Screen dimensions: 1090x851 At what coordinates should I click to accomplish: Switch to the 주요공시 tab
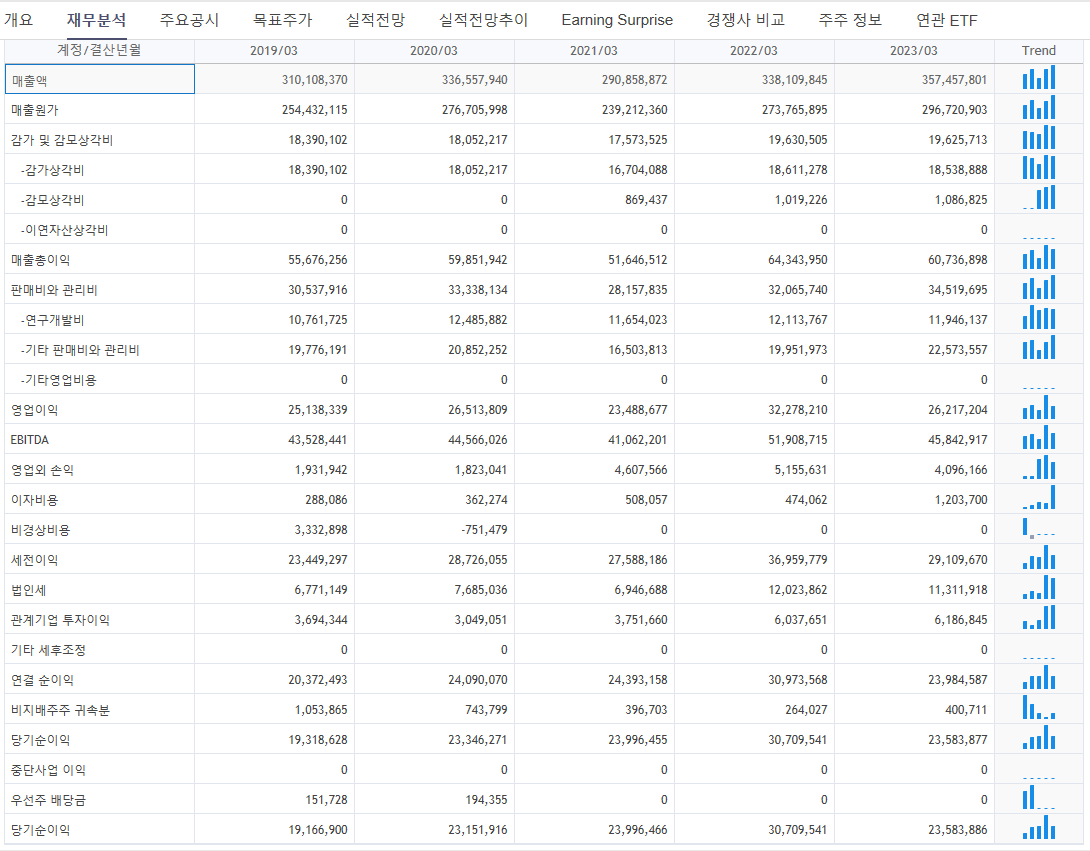point(189,20)
